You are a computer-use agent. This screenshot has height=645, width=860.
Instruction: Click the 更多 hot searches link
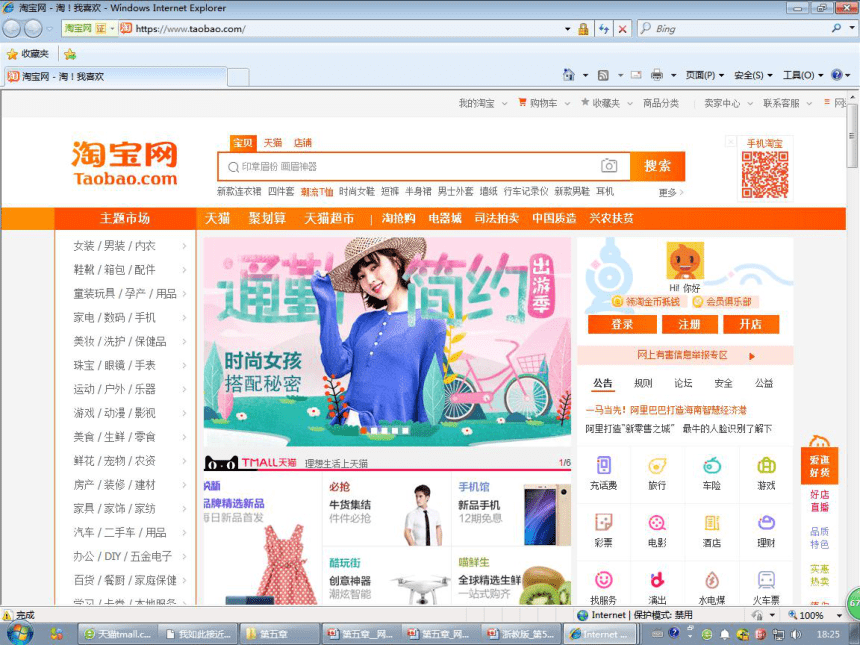coord(671,193)
